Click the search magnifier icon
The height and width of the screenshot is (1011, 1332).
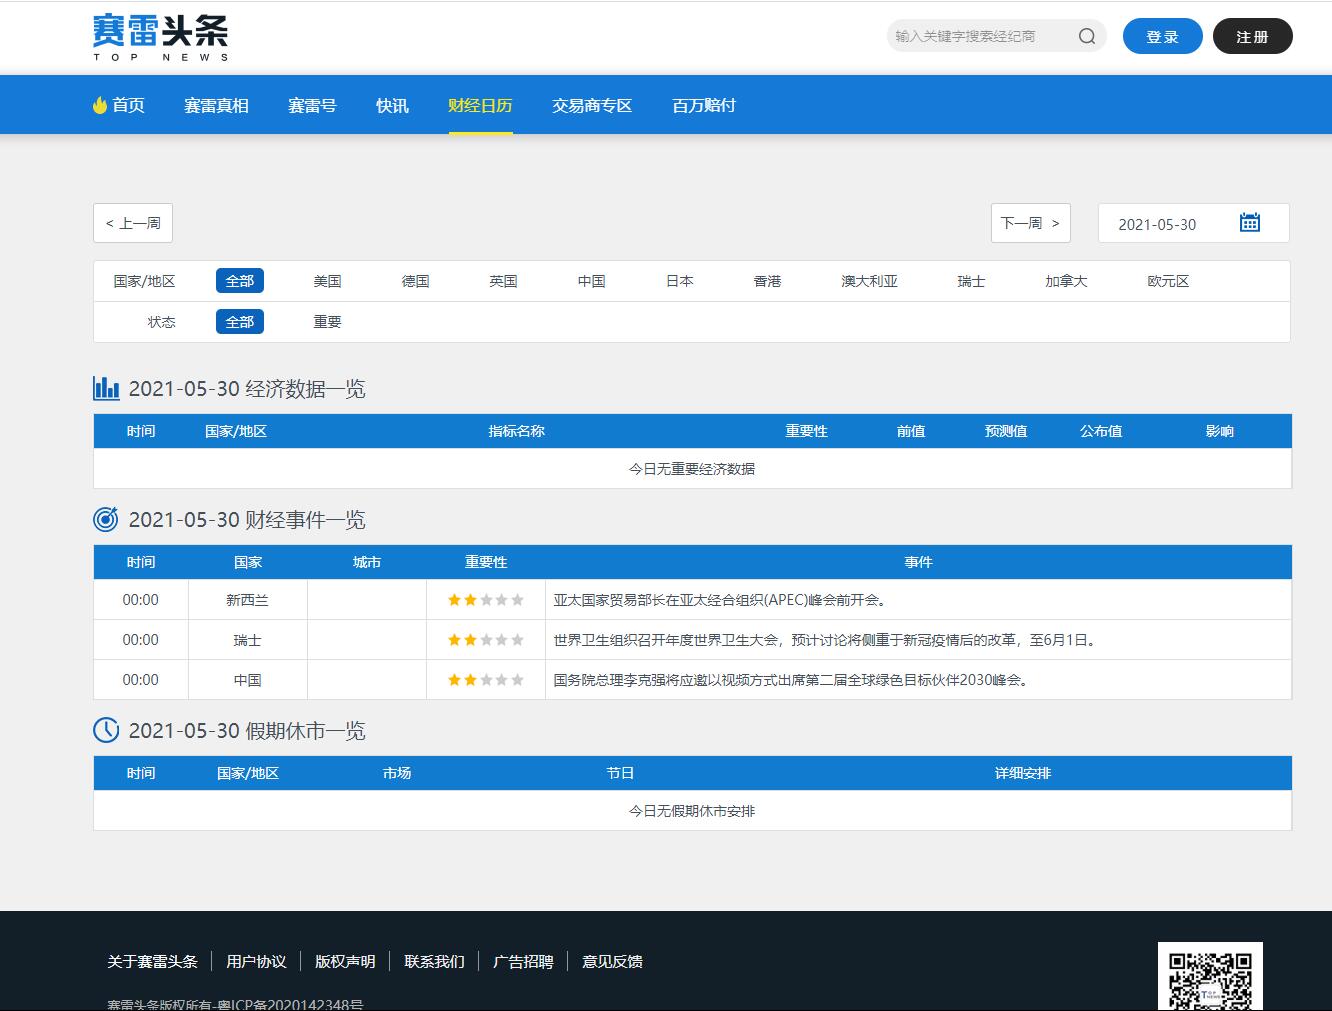(1087, 37)
